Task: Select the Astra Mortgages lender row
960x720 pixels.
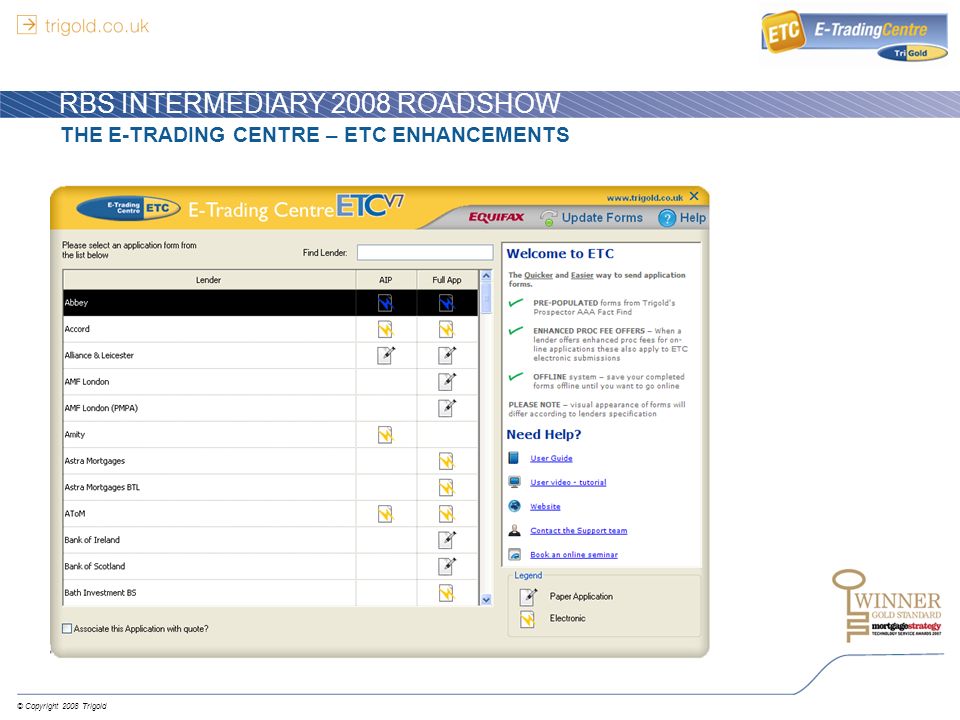Action: [271, 461]
